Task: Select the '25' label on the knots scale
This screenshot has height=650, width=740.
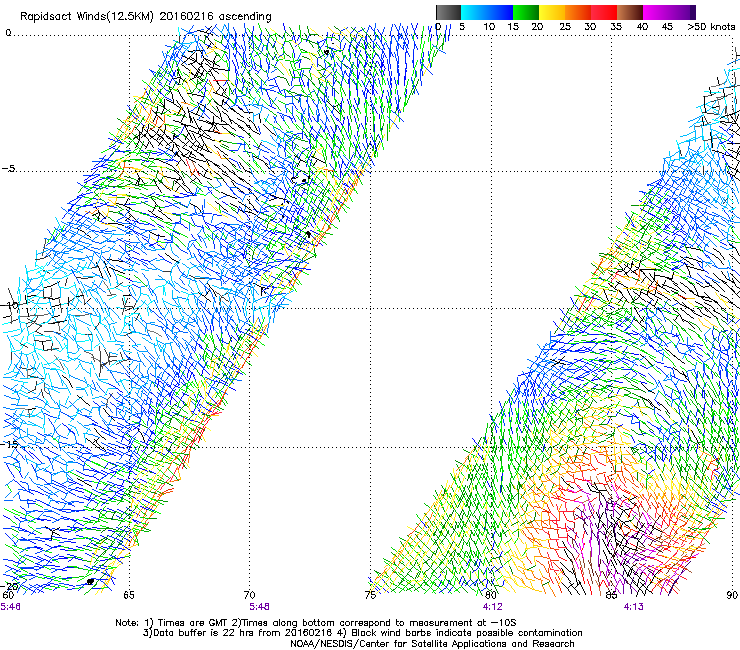Action: click(x=565, y=27)
